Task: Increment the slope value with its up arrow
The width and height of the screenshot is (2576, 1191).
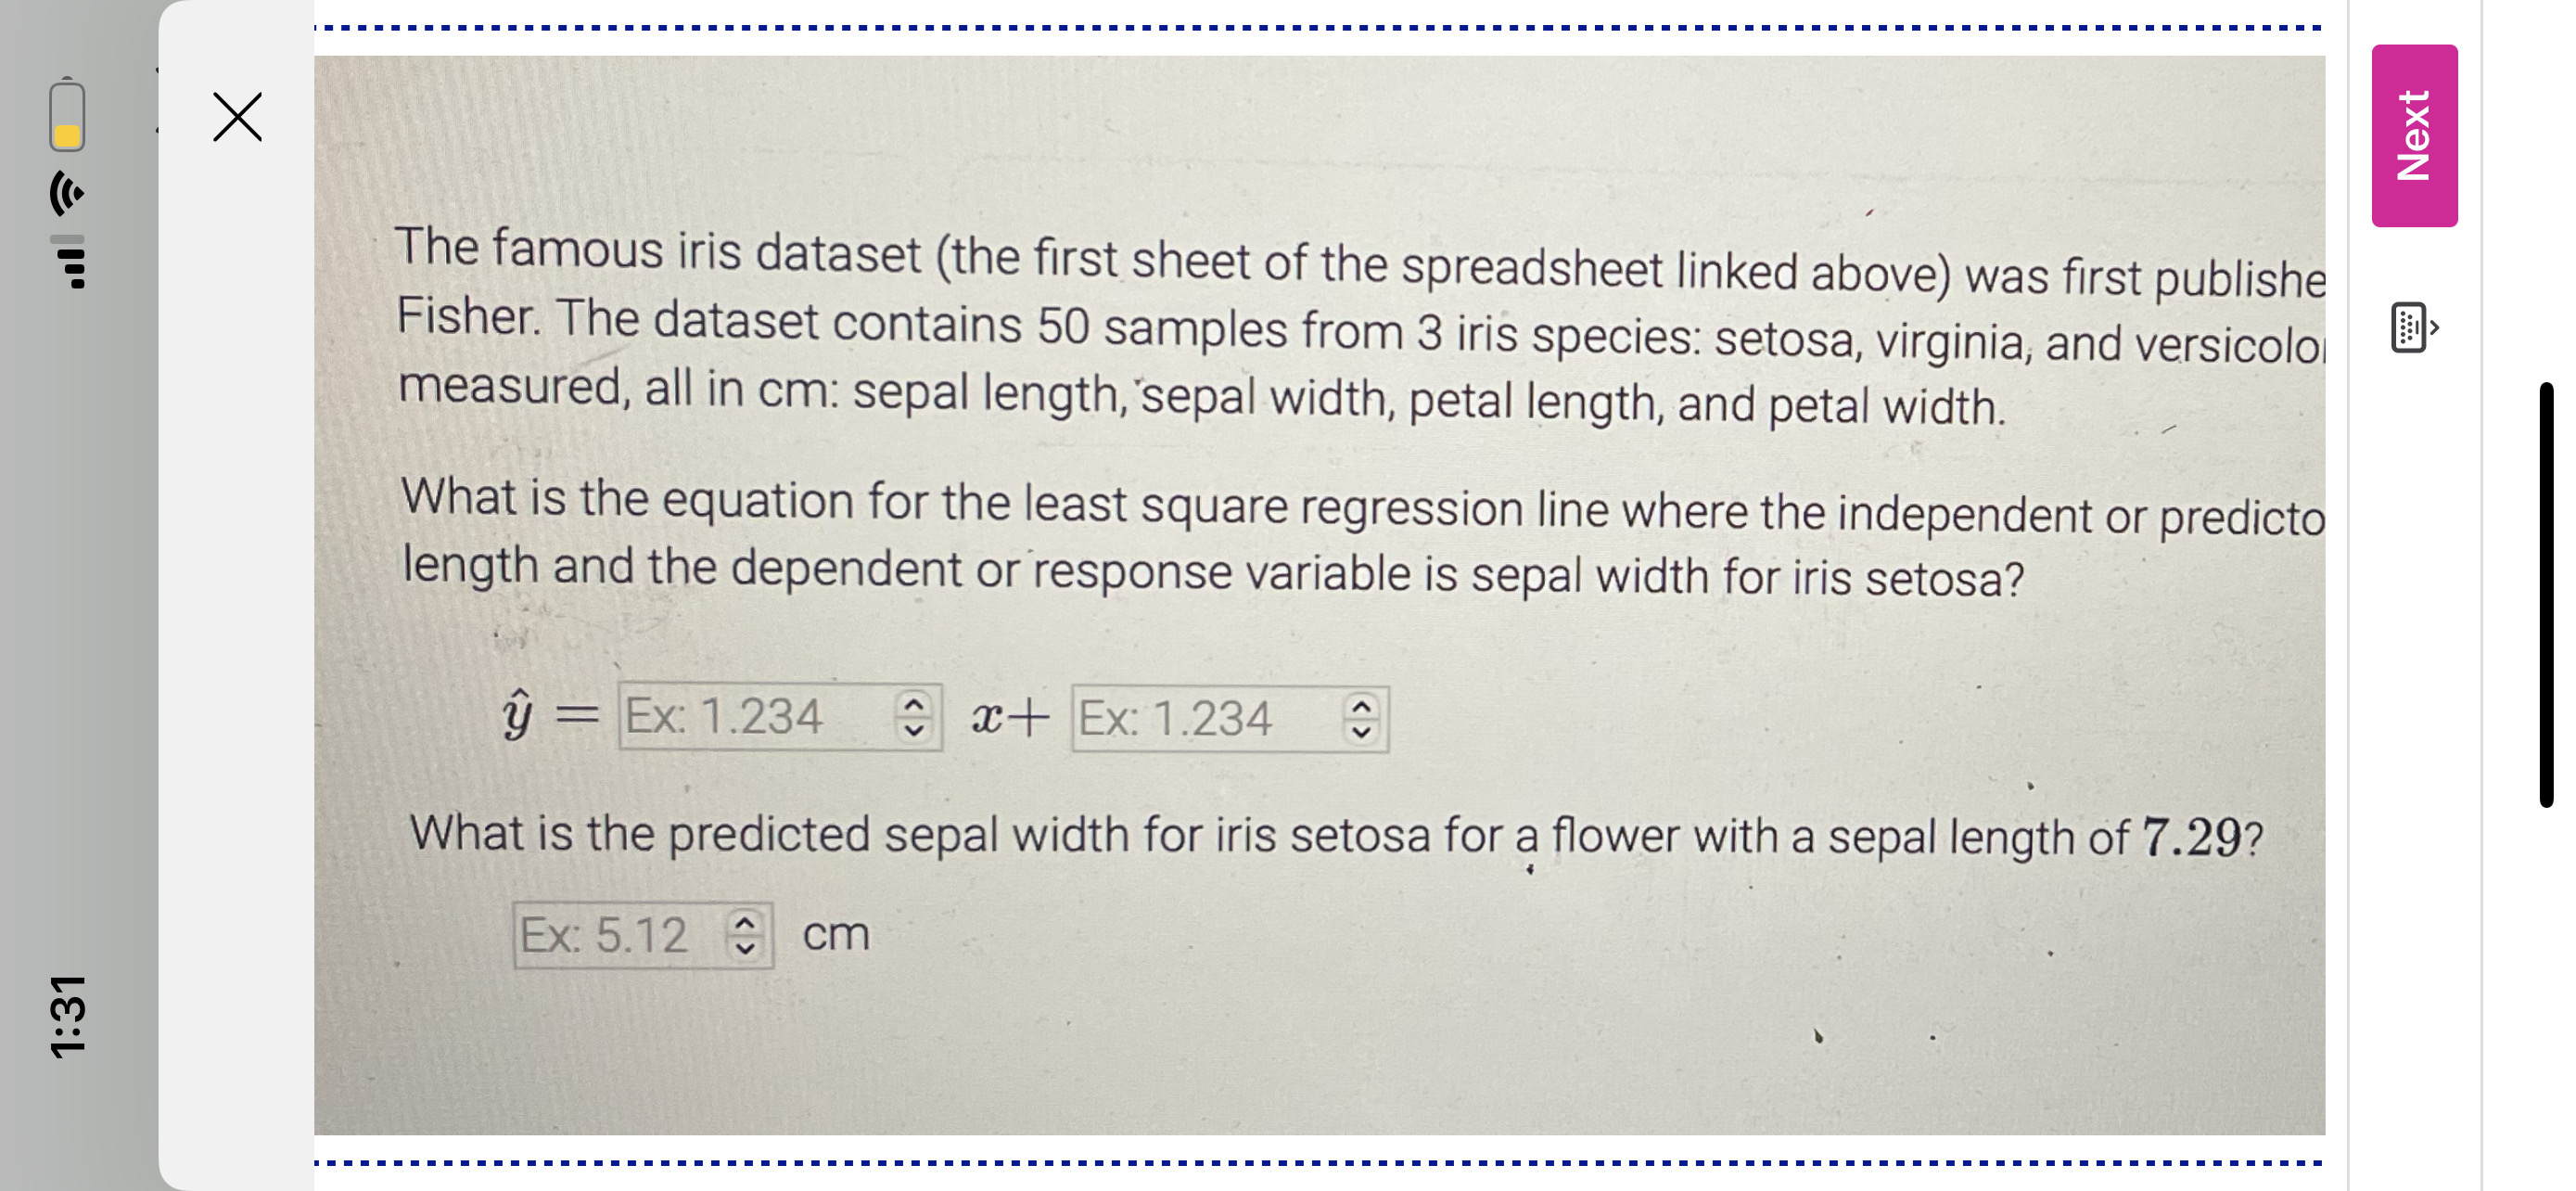Action: point(917,705)
